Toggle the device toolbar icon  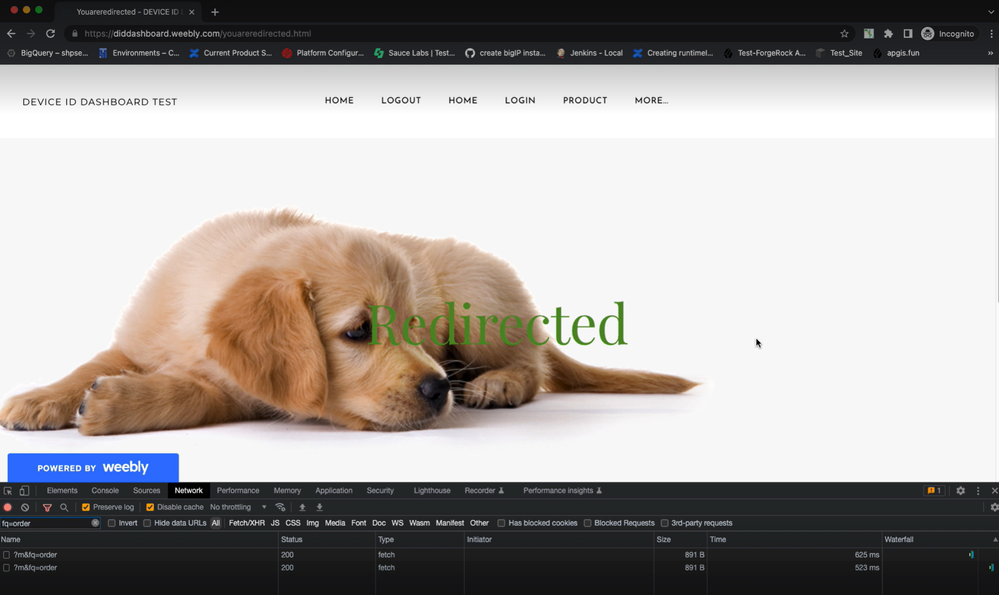(x=24, y=491)
